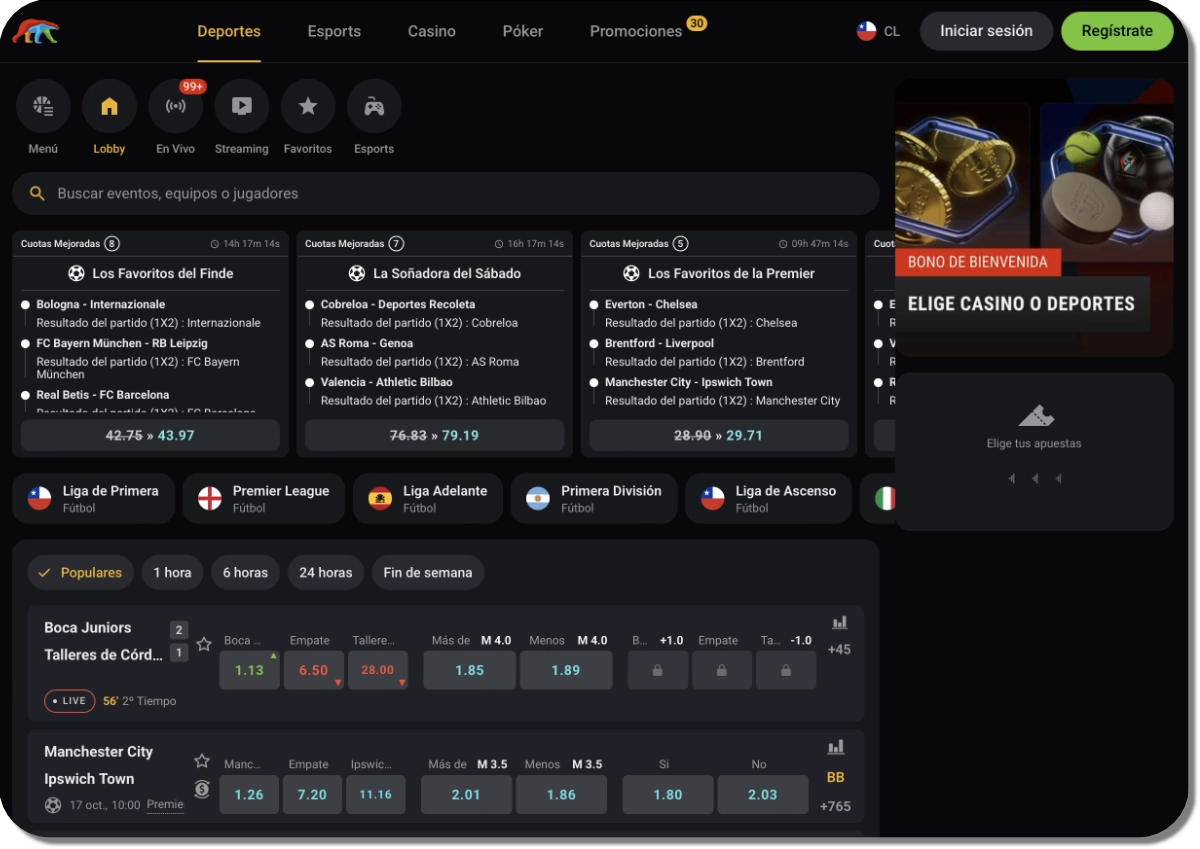Favorite the Boca Juniors match star
1200x849 pixels.
click(204, 644)
